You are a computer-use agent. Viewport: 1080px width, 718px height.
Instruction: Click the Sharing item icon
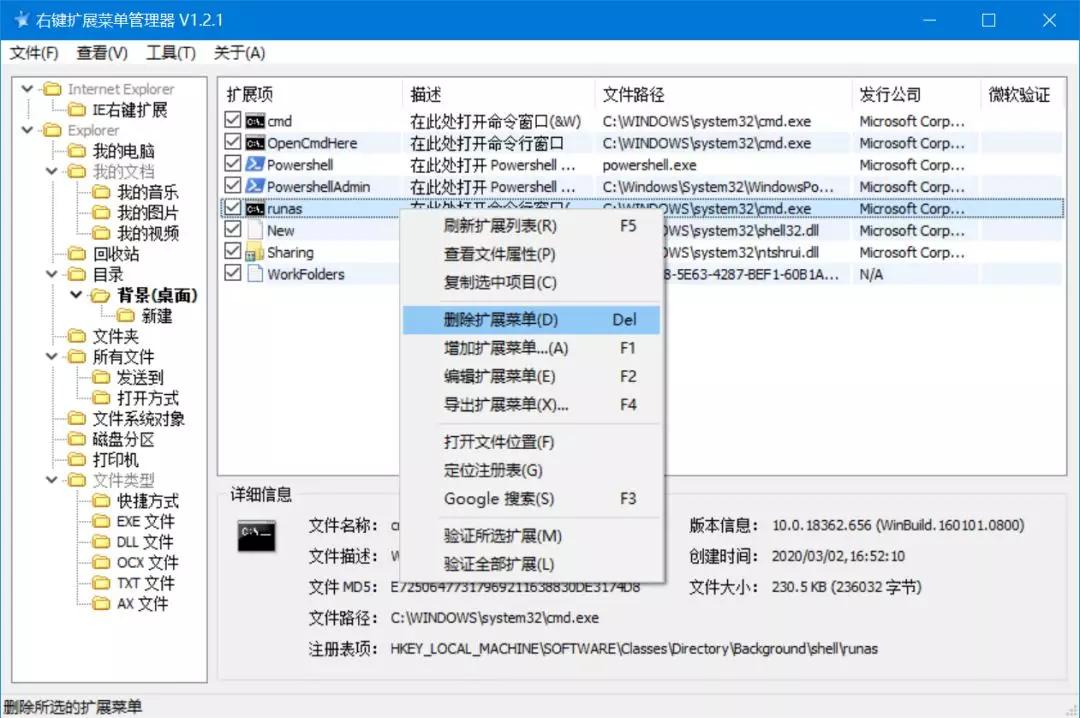pos(255,253)
